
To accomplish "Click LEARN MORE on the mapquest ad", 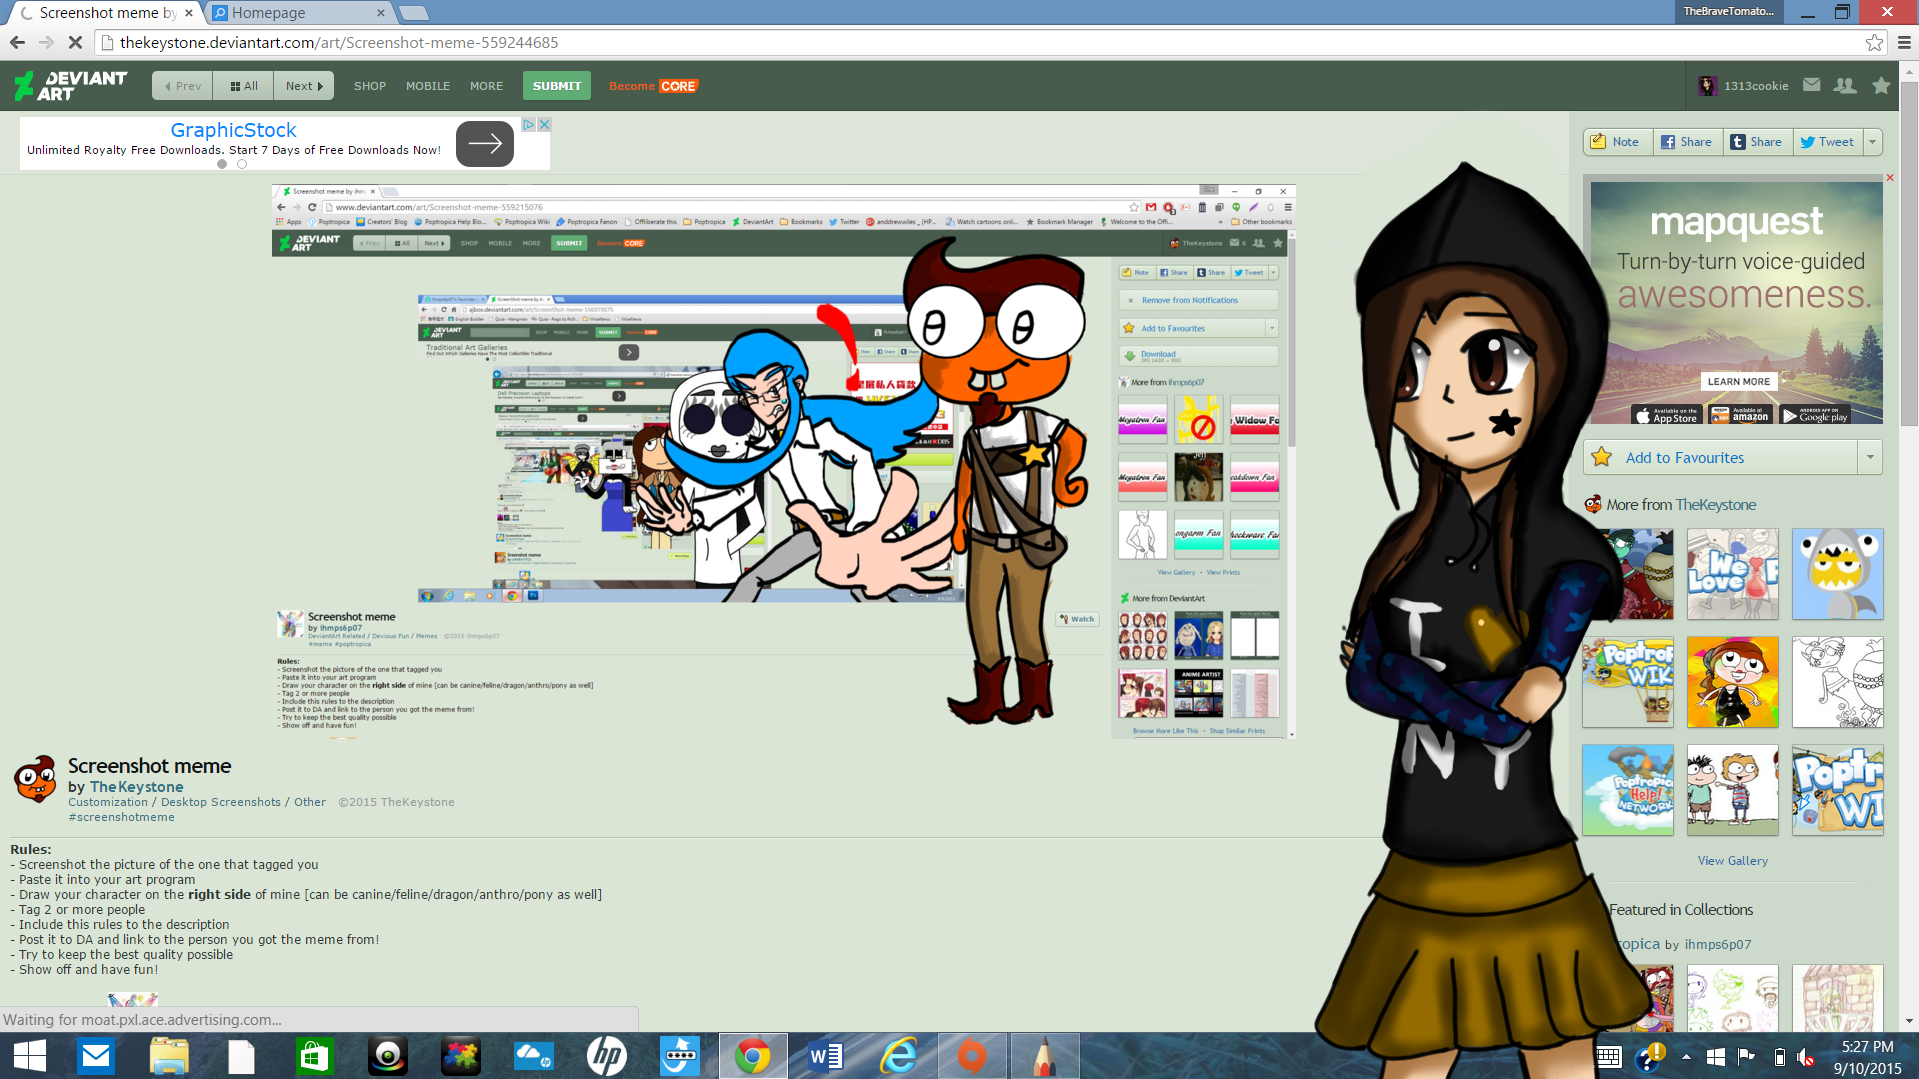I will [1738, 381].
